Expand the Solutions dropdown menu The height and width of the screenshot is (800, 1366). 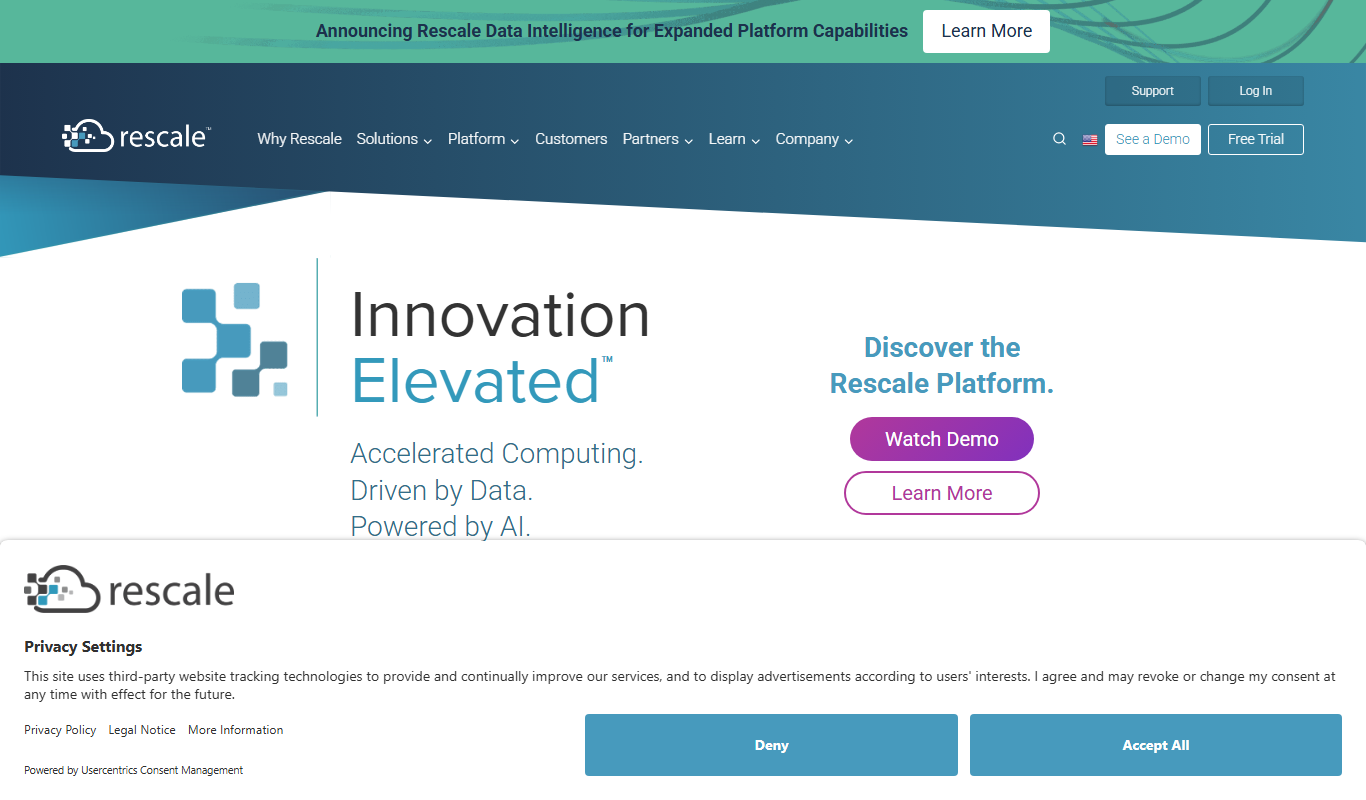(x=394, y=139)
